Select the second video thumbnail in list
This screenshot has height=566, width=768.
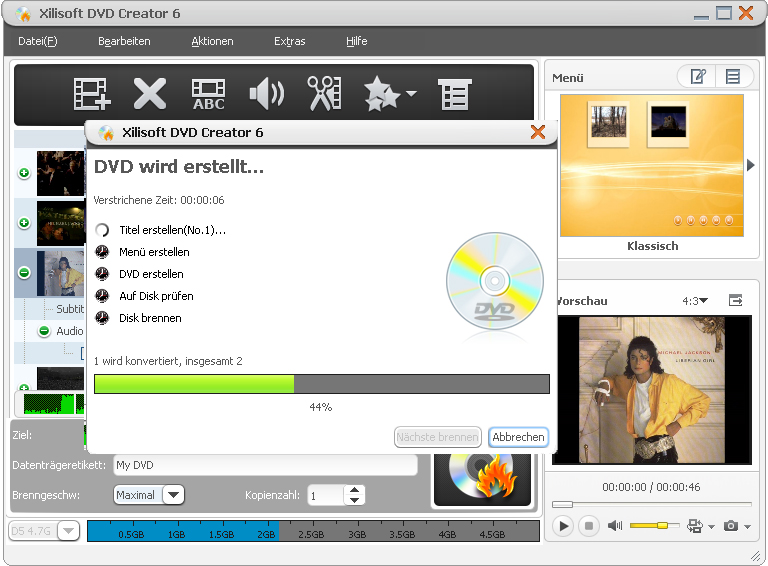(x=61, y=223)
